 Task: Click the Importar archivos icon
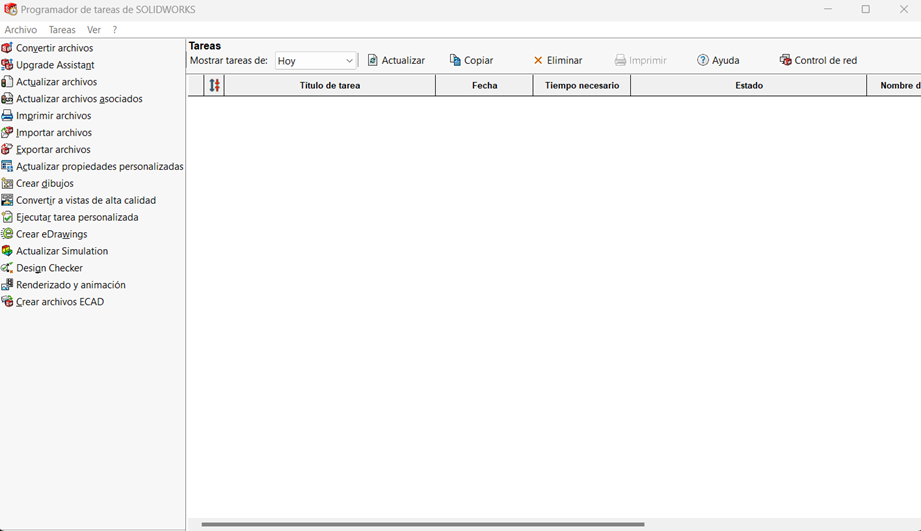coord(7,132)
